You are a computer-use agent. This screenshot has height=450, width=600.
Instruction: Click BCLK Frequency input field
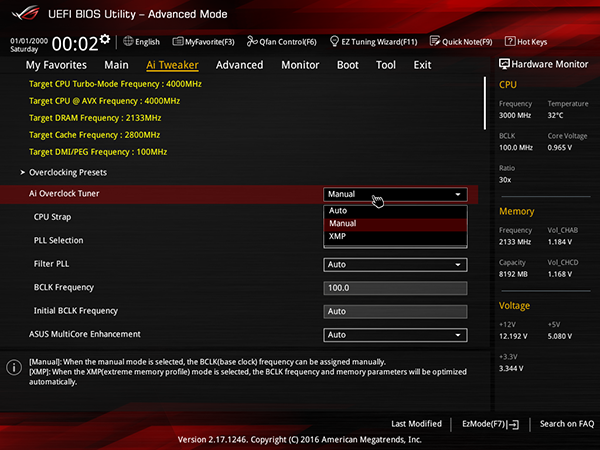(395, 288)
